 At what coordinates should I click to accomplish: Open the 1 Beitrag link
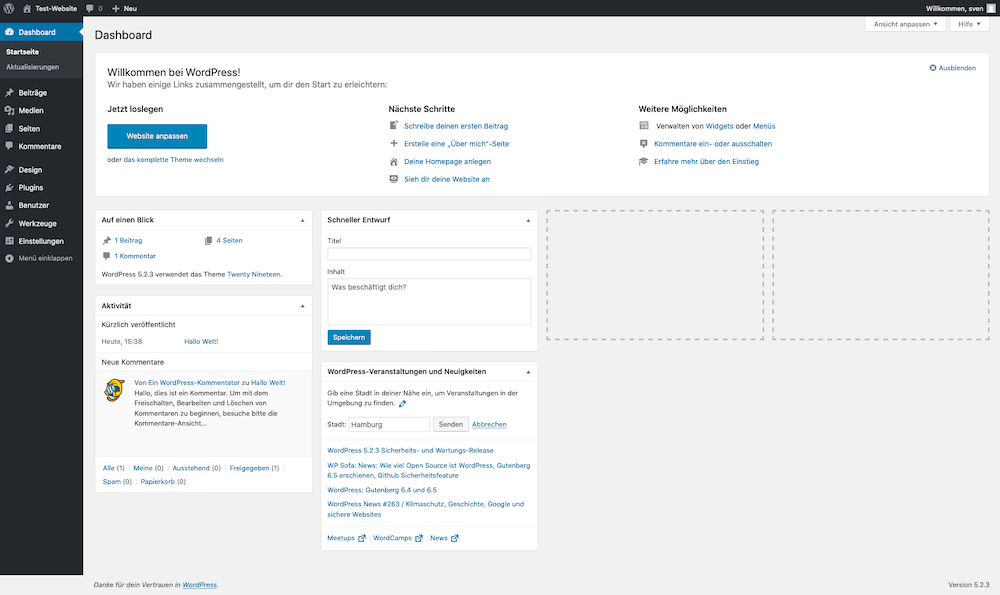click(128, 240)
